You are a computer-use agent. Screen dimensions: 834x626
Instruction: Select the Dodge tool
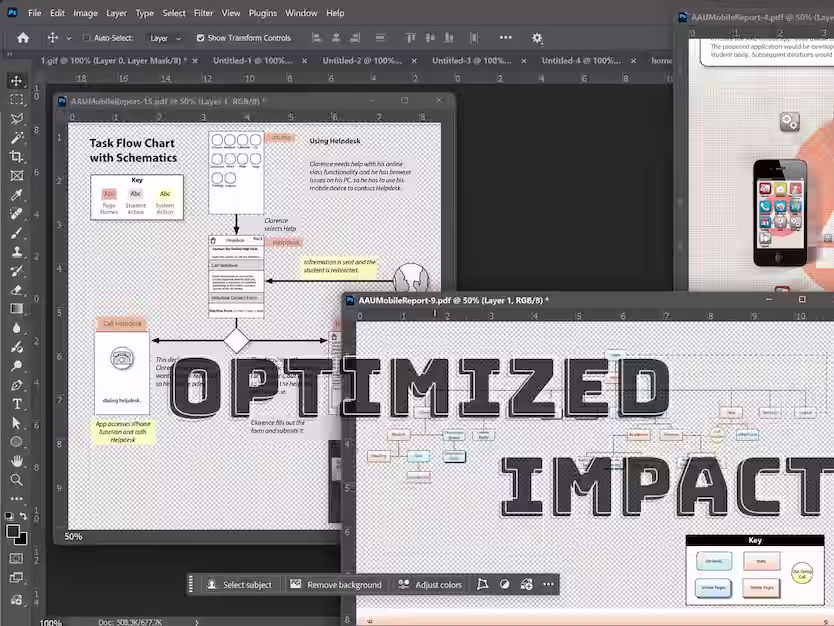(x=16, y=366)
